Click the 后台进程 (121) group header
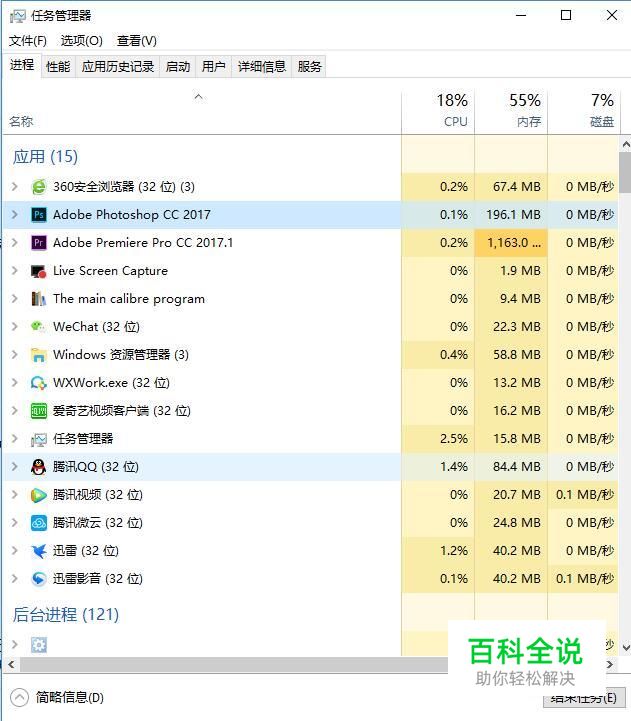Image resolution: width=631 pixels, height=721 pixels. click(x=66, y=615)
